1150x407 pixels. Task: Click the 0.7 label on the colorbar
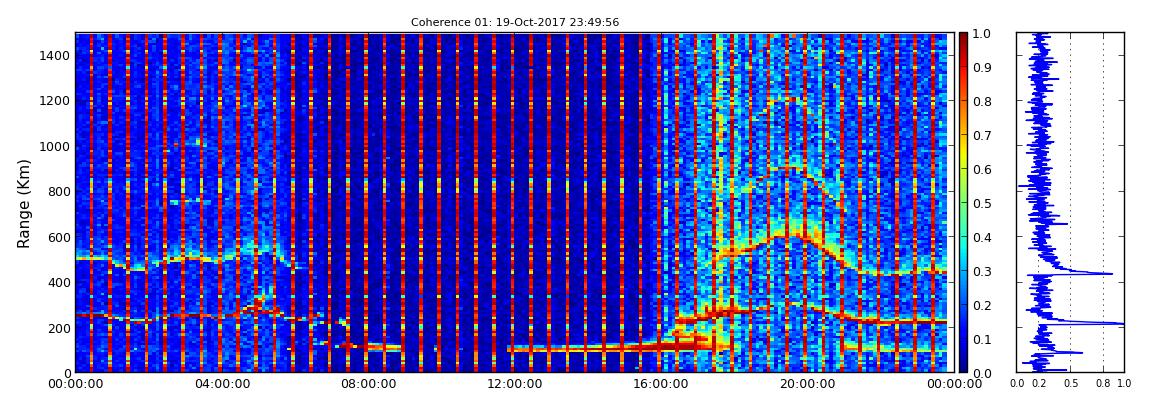(x=981, y=136)
